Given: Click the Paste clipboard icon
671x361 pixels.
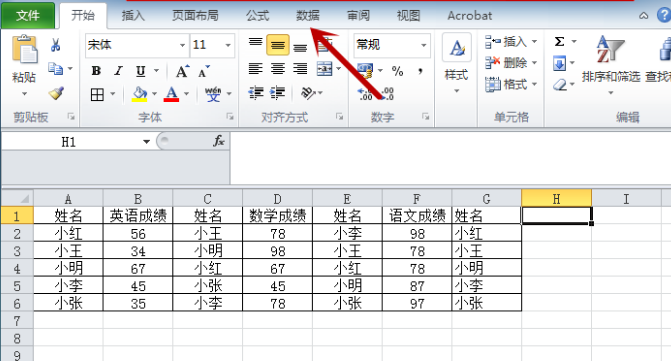Looking at the screenshot, I should [24, 50].
